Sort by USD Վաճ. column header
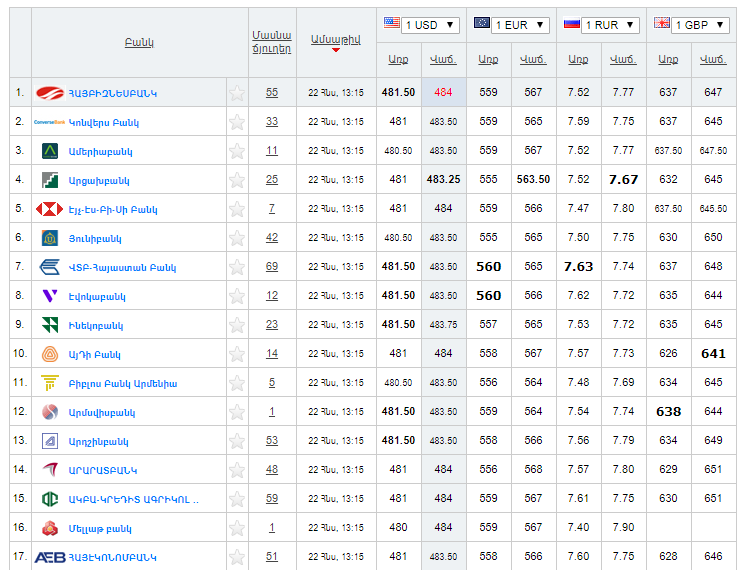The width and height of the screenshot is (745, 570). click(443, 59)
